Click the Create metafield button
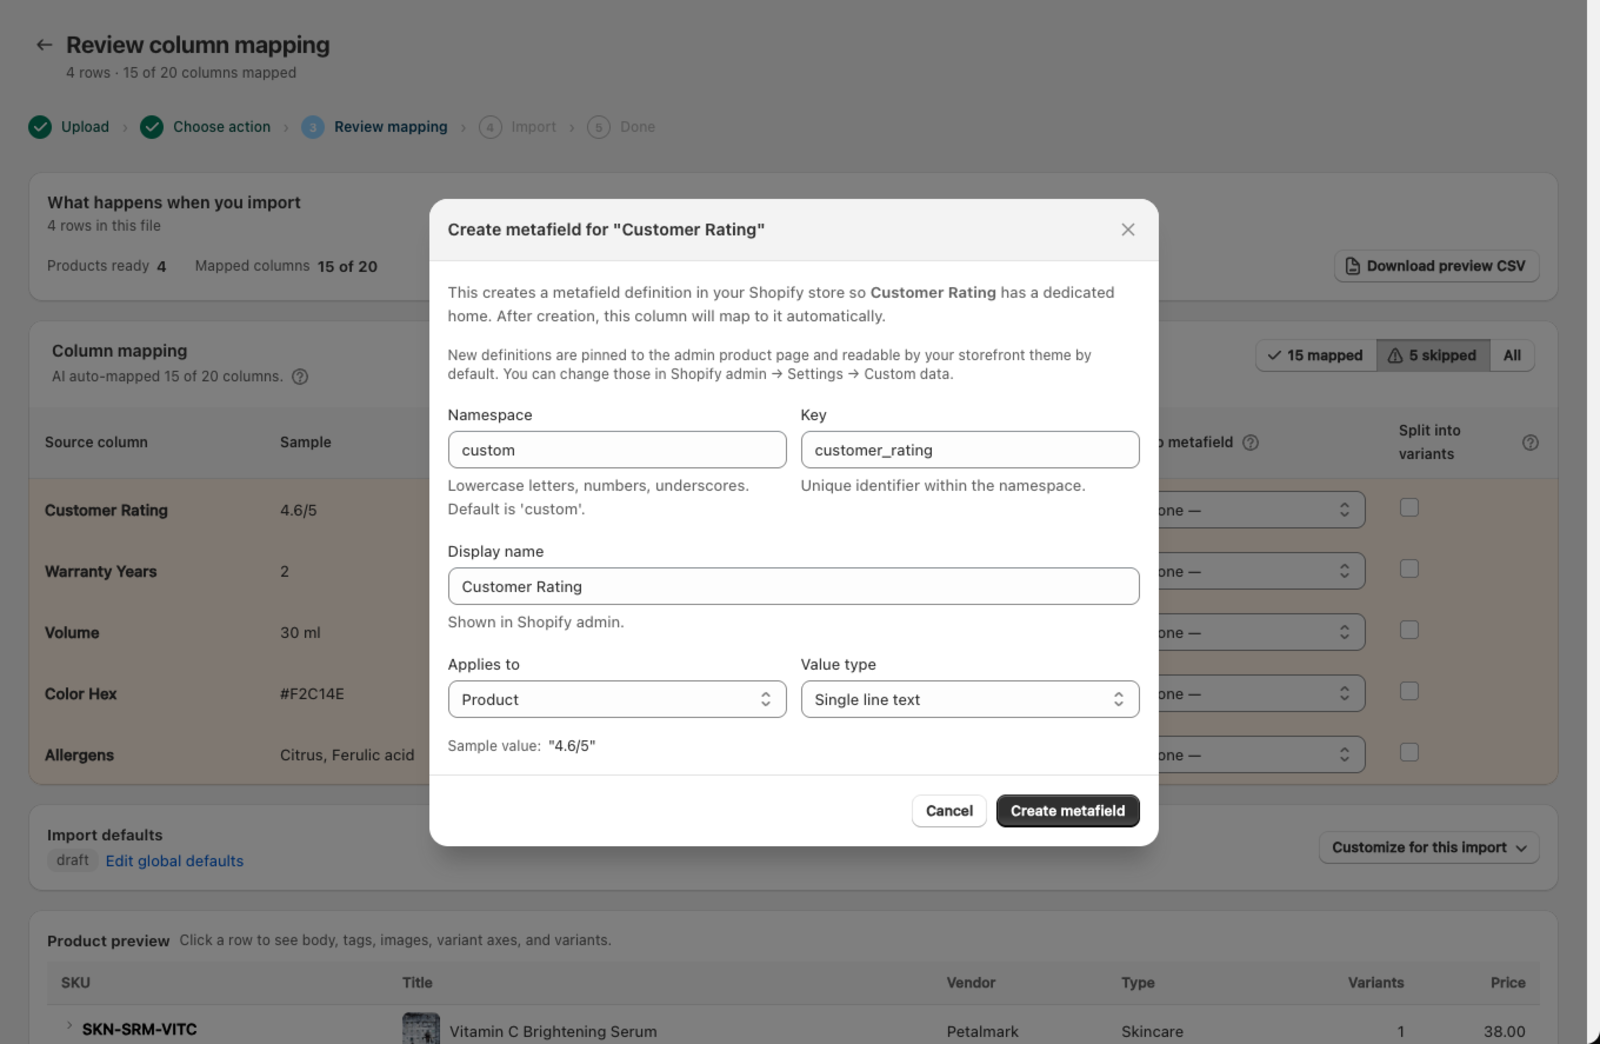The image size is (1600, 1044). click(1068, 811)
